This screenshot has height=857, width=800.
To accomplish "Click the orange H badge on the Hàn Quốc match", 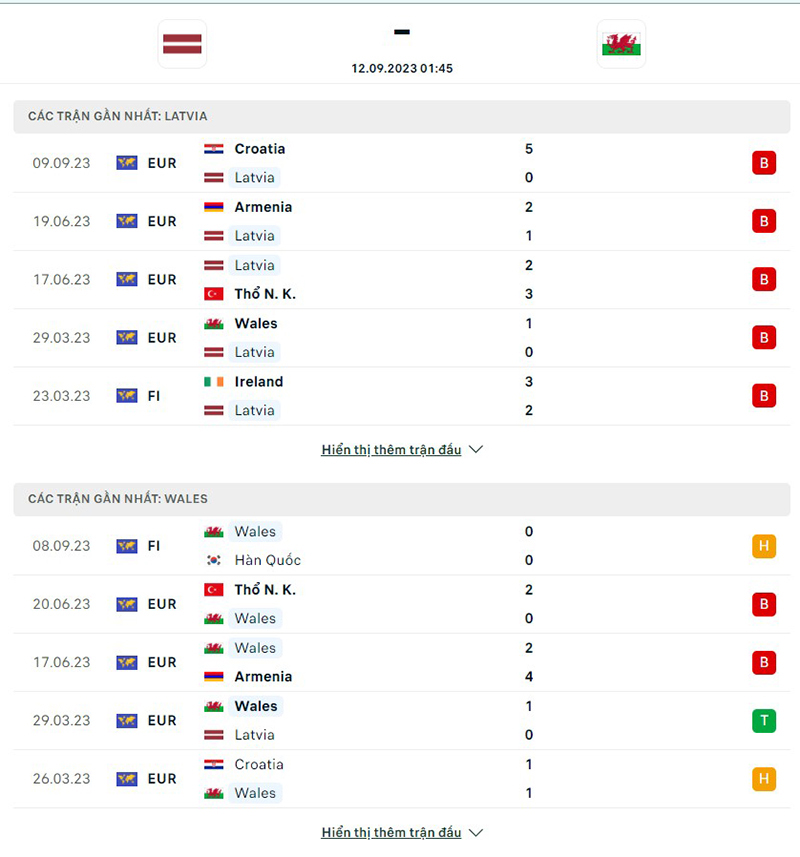I will pyautogui.click(x=764, y=546).
